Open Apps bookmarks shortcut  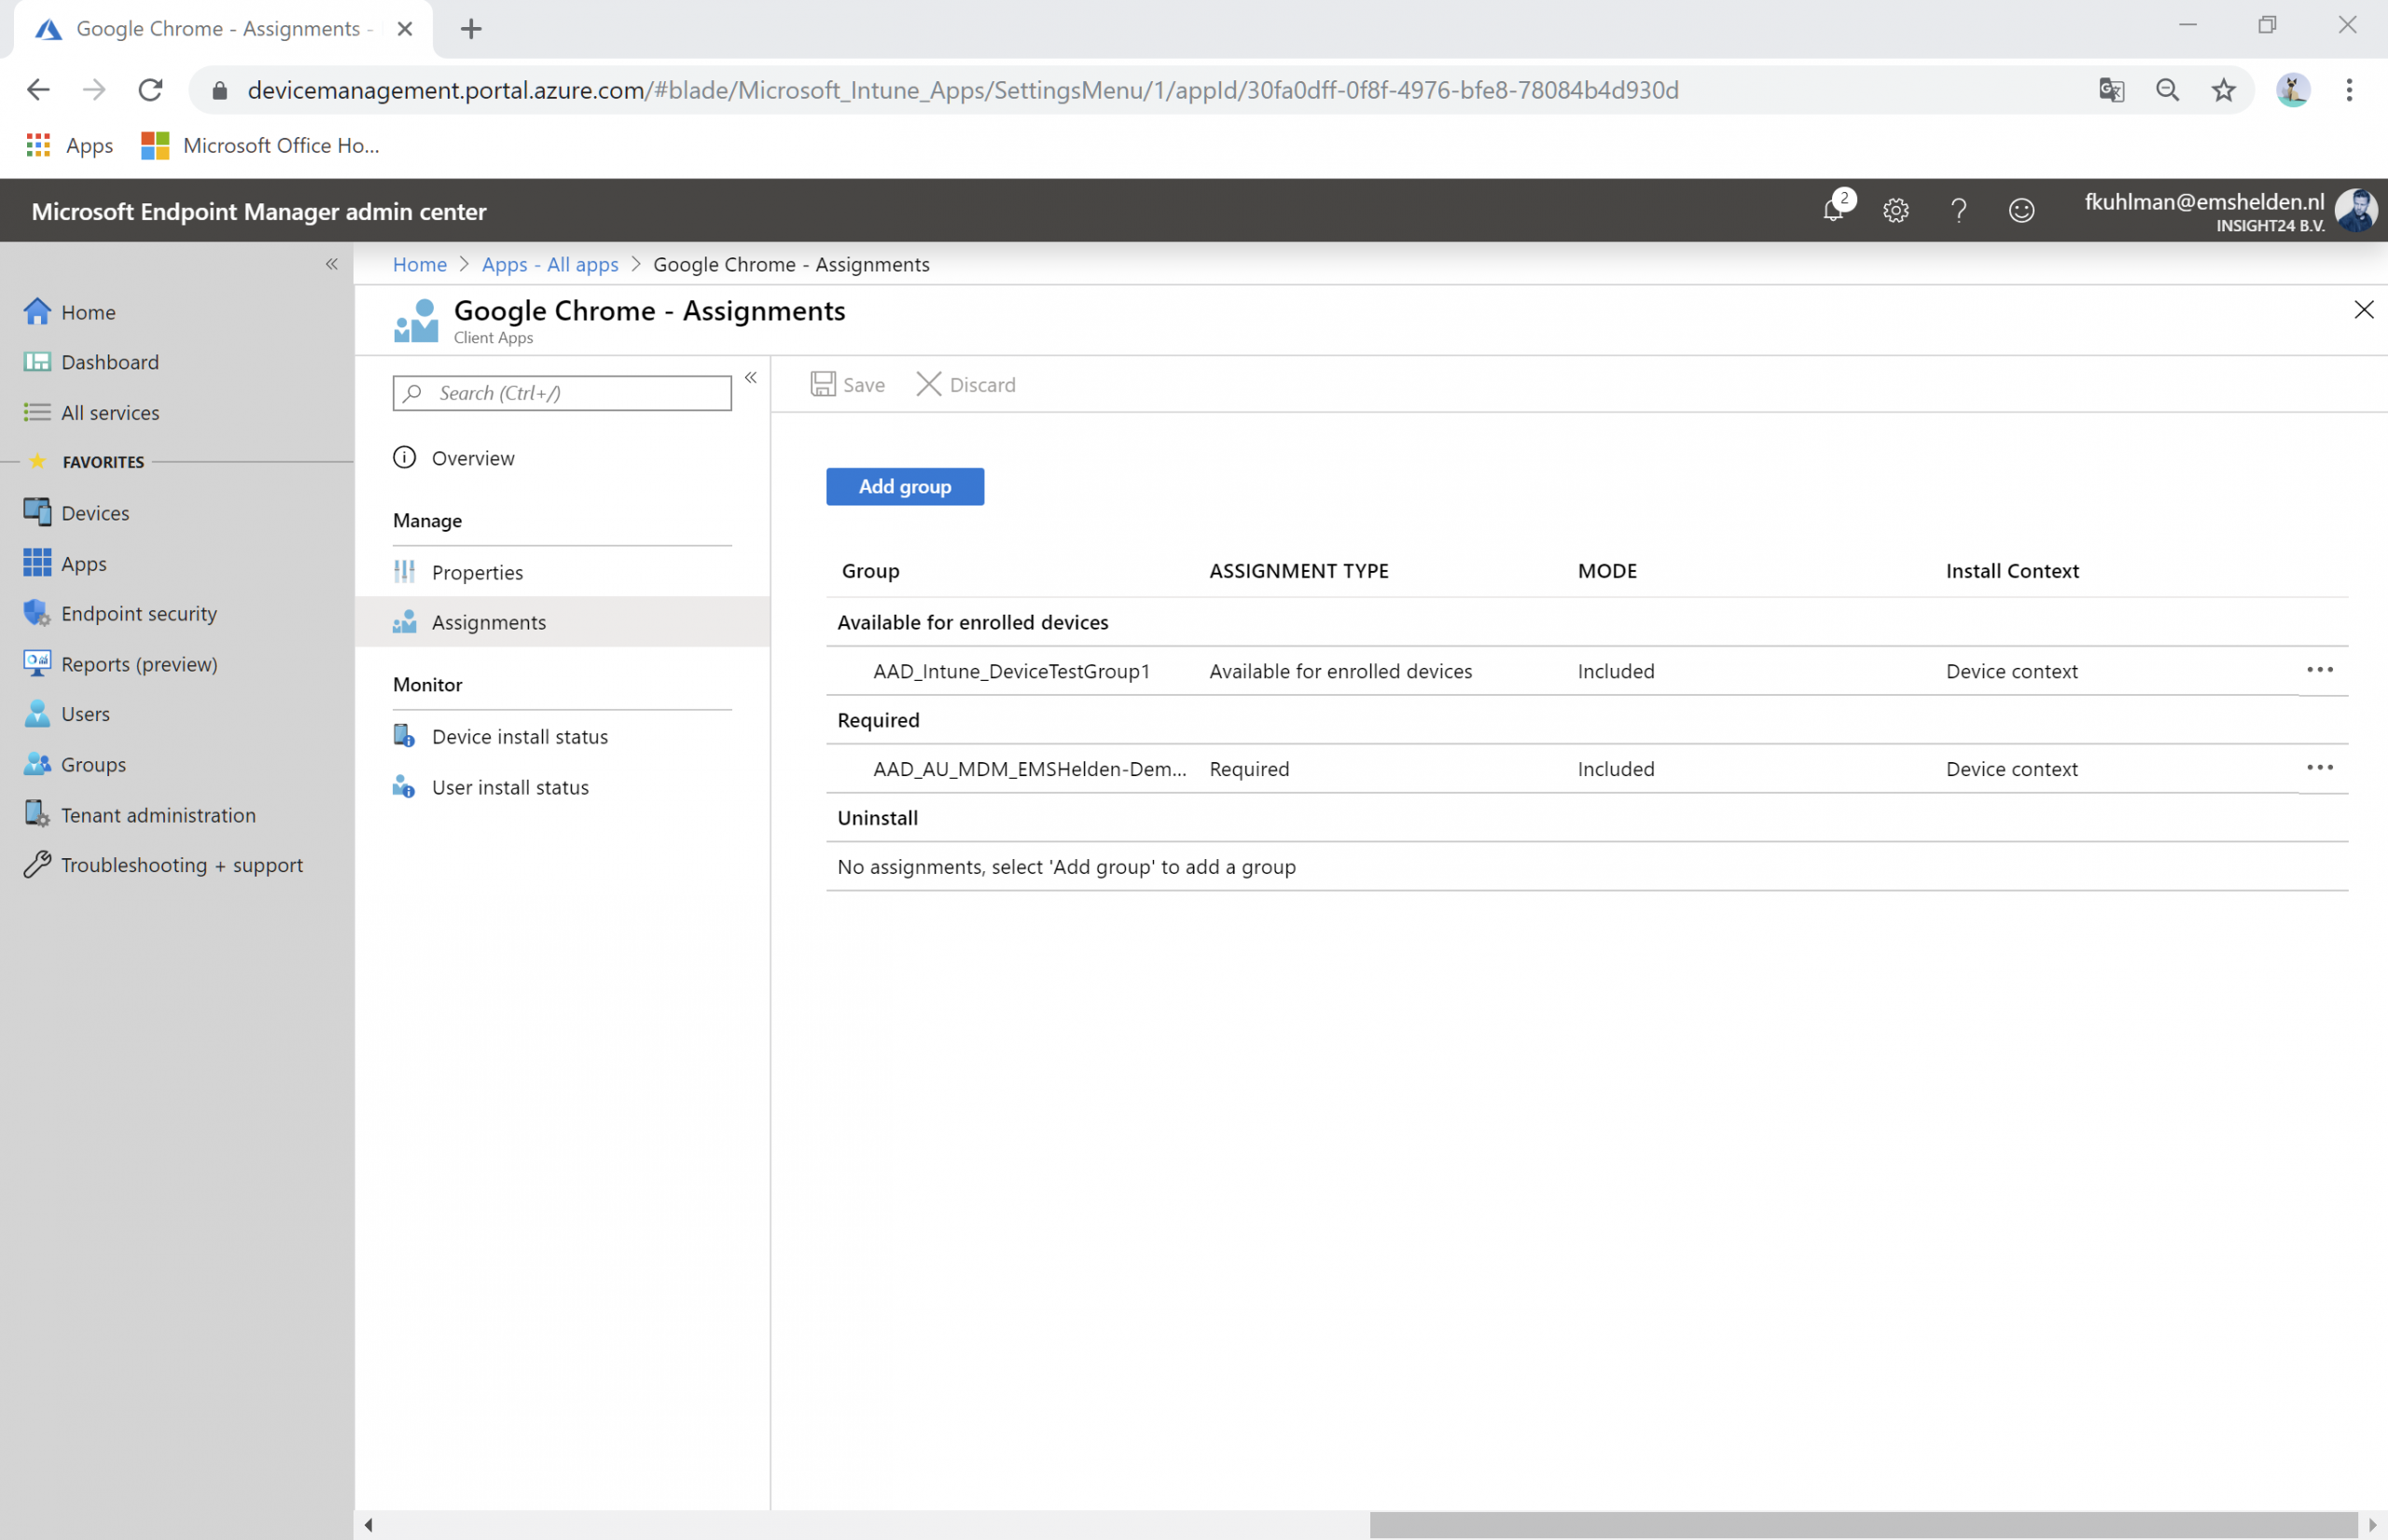69,146
